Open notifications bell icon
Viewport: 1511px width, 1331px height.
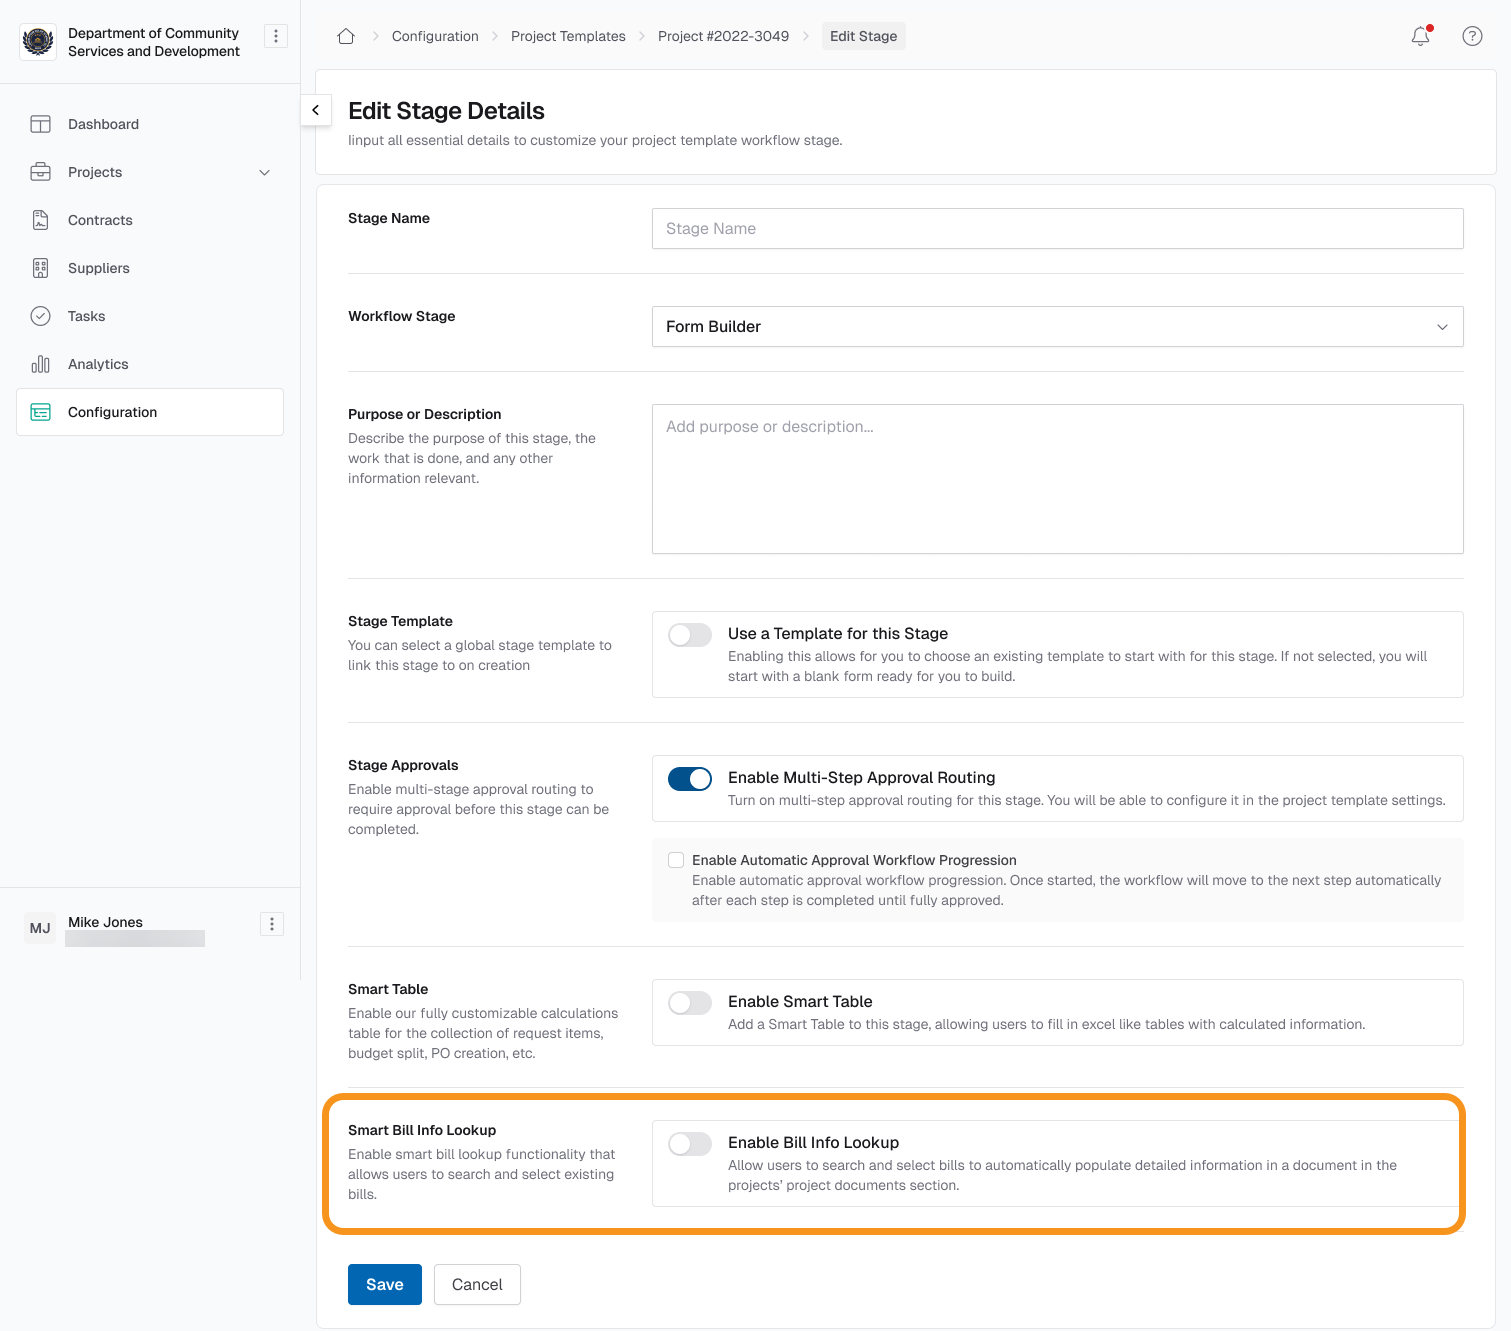(1420, 36)
